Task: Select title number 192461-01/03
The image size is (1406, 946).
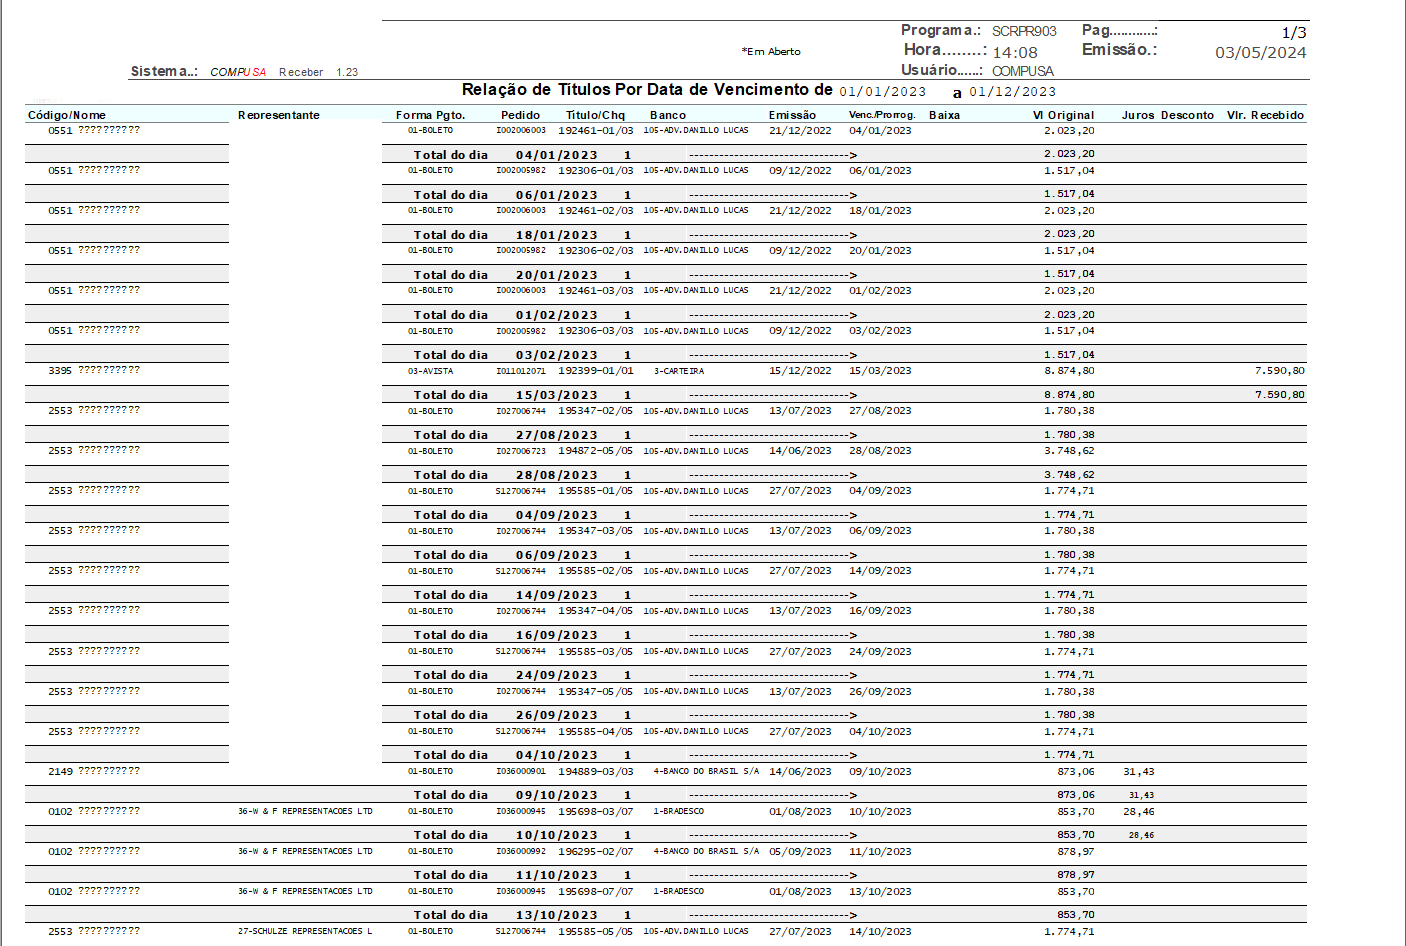Action: click(x=595, y=130)
